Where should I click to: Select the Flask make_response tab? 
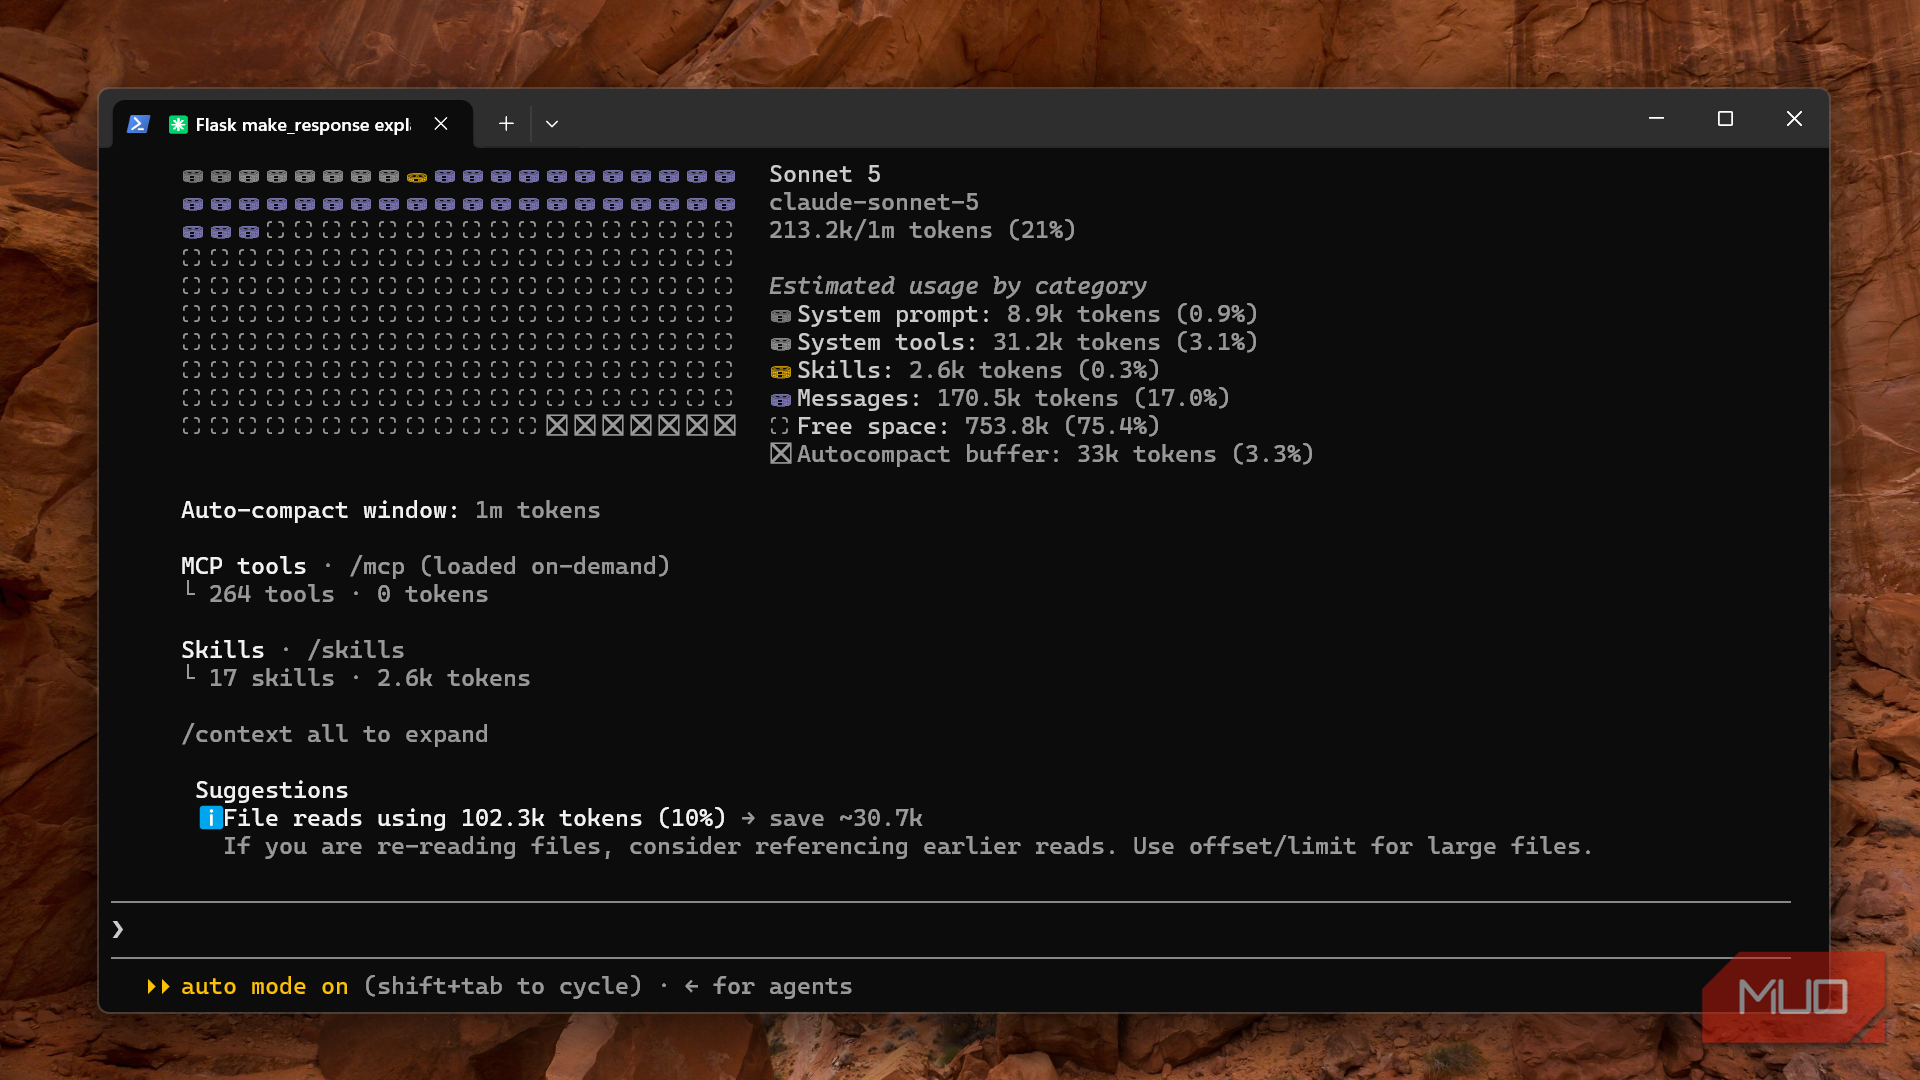[x=292, y=124]
